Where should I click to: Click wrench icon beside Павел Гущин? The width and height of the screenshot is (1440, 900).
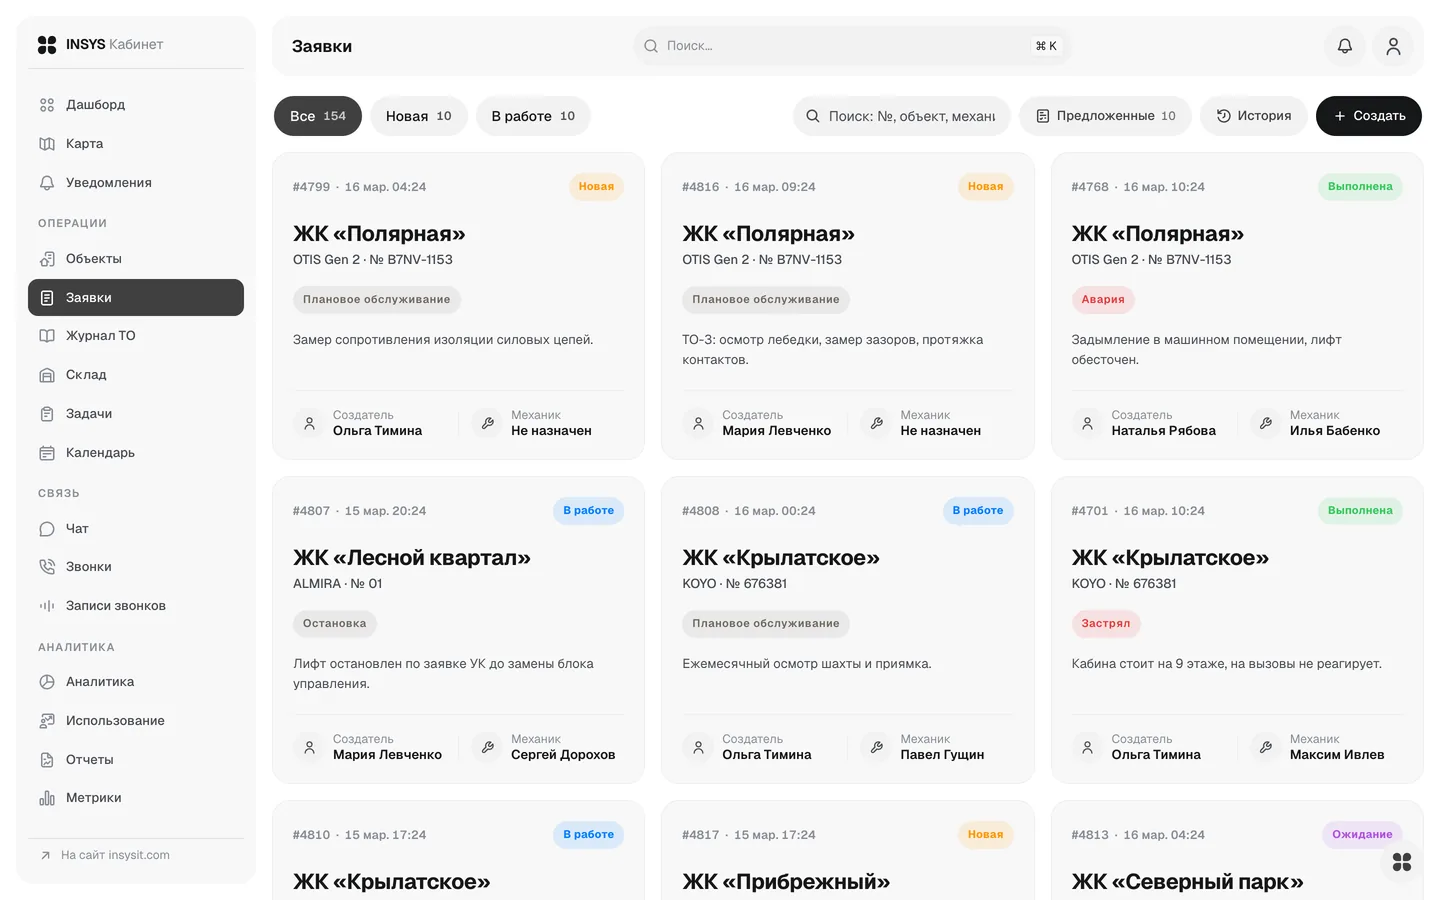(x=876, y=748)
